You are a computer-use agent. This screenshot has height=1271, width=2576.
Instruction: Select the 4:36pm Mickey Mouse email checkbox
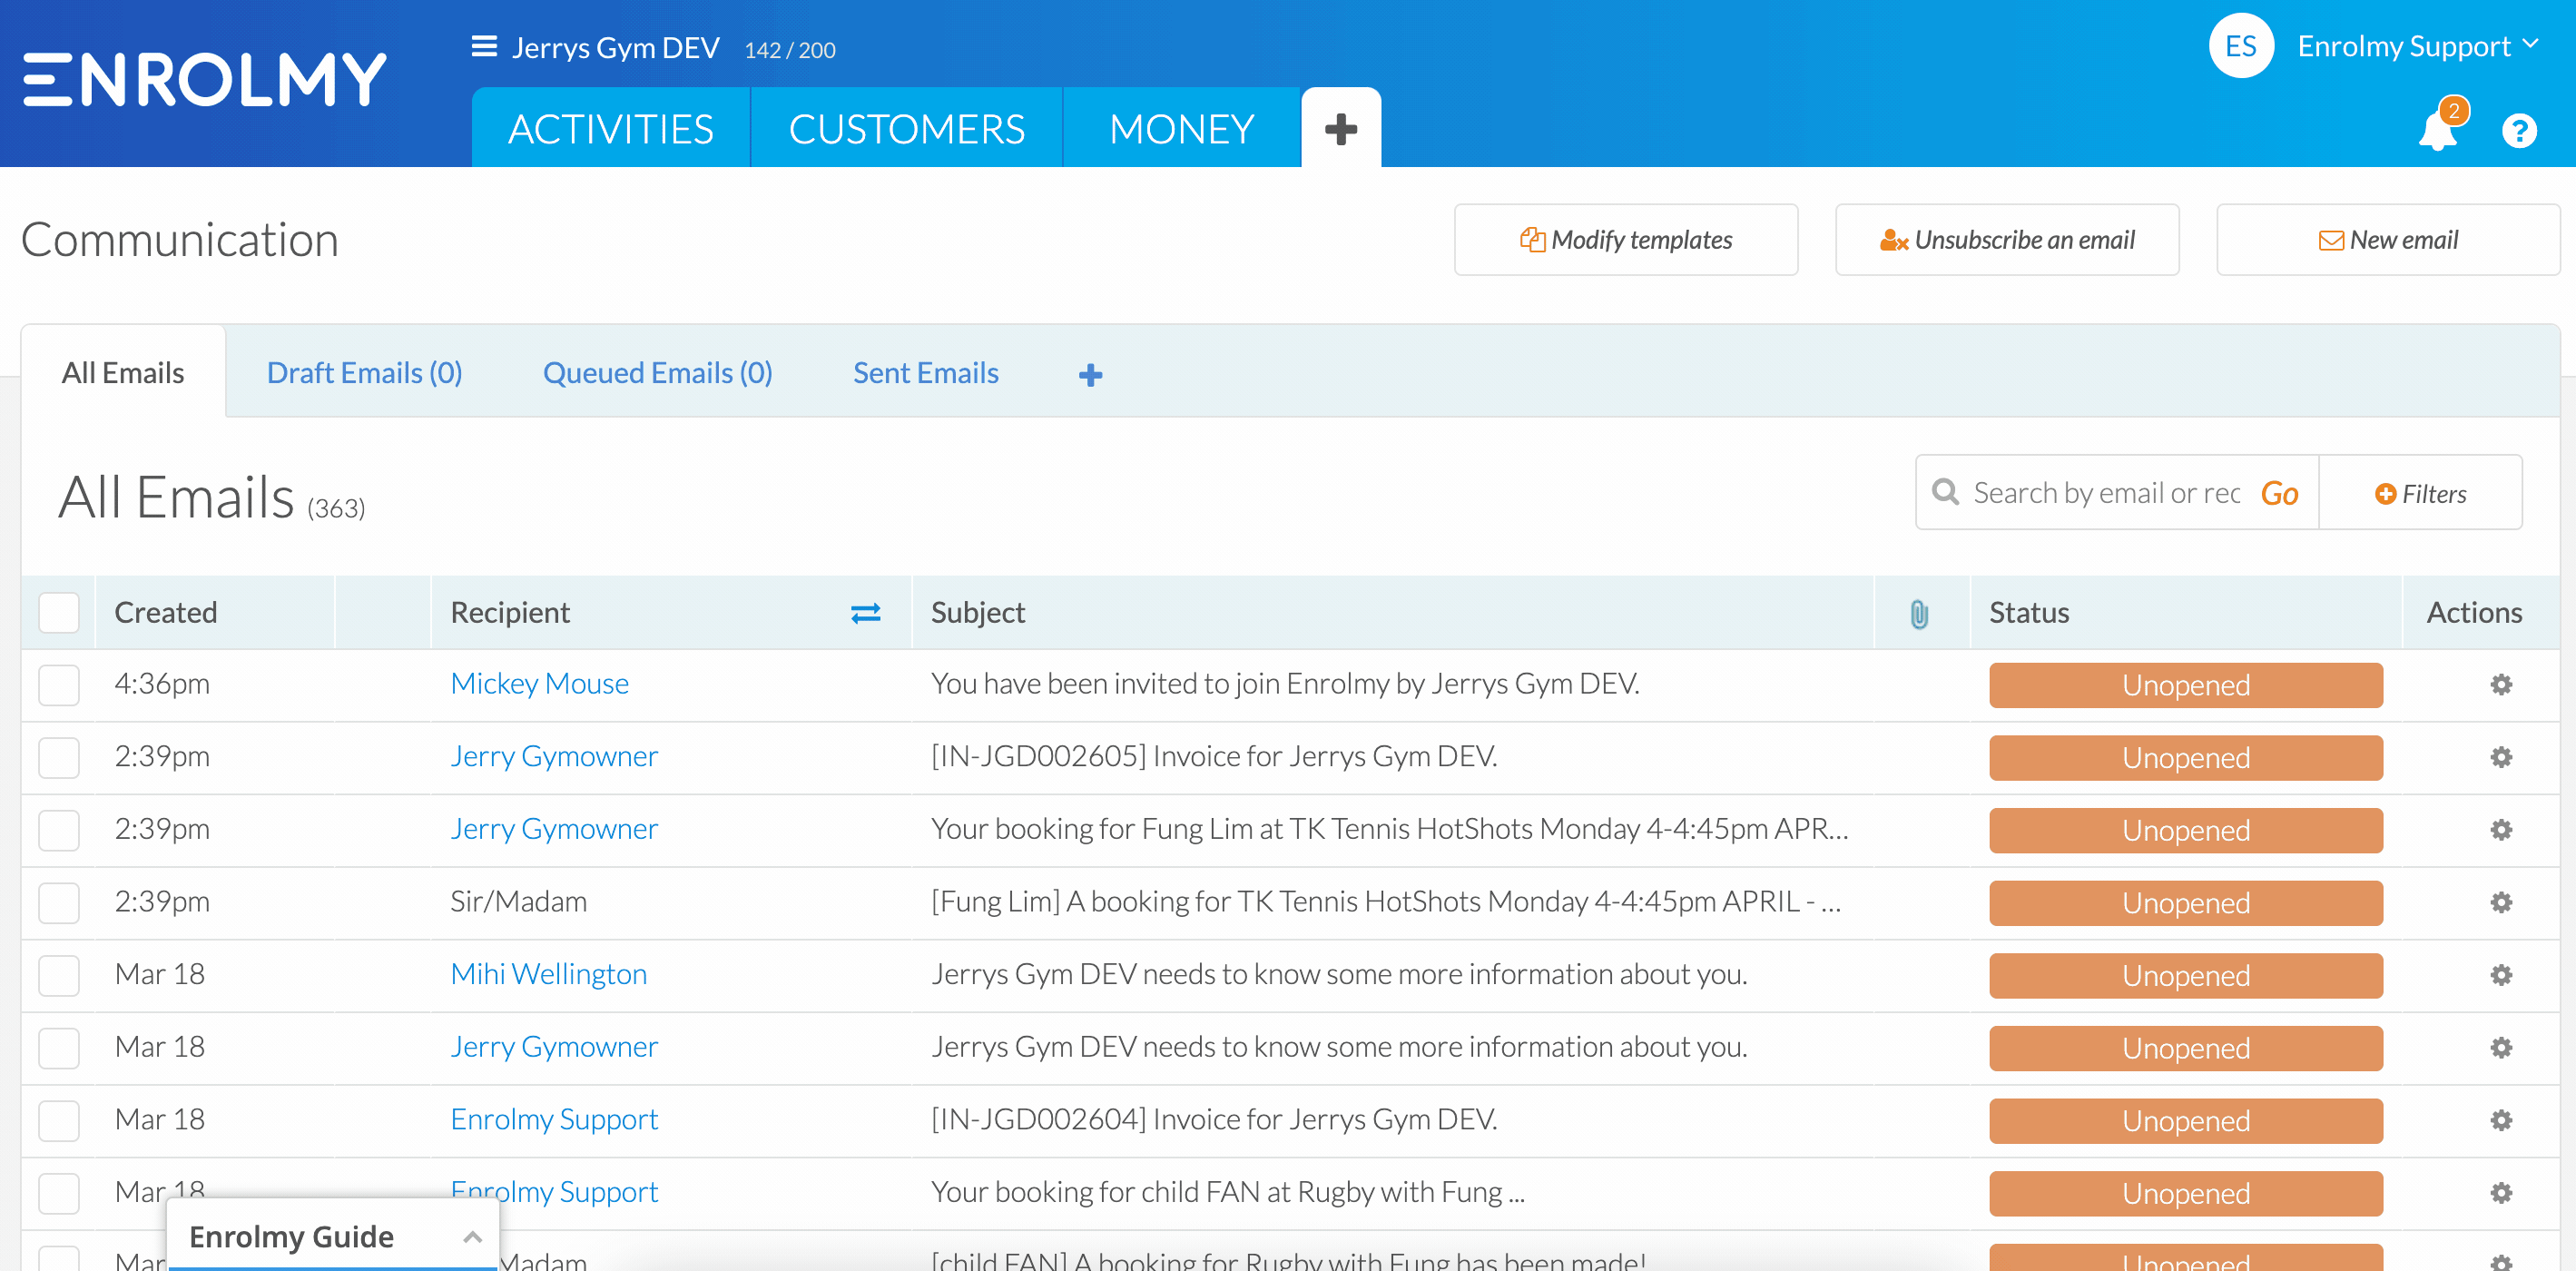[59, 685]
